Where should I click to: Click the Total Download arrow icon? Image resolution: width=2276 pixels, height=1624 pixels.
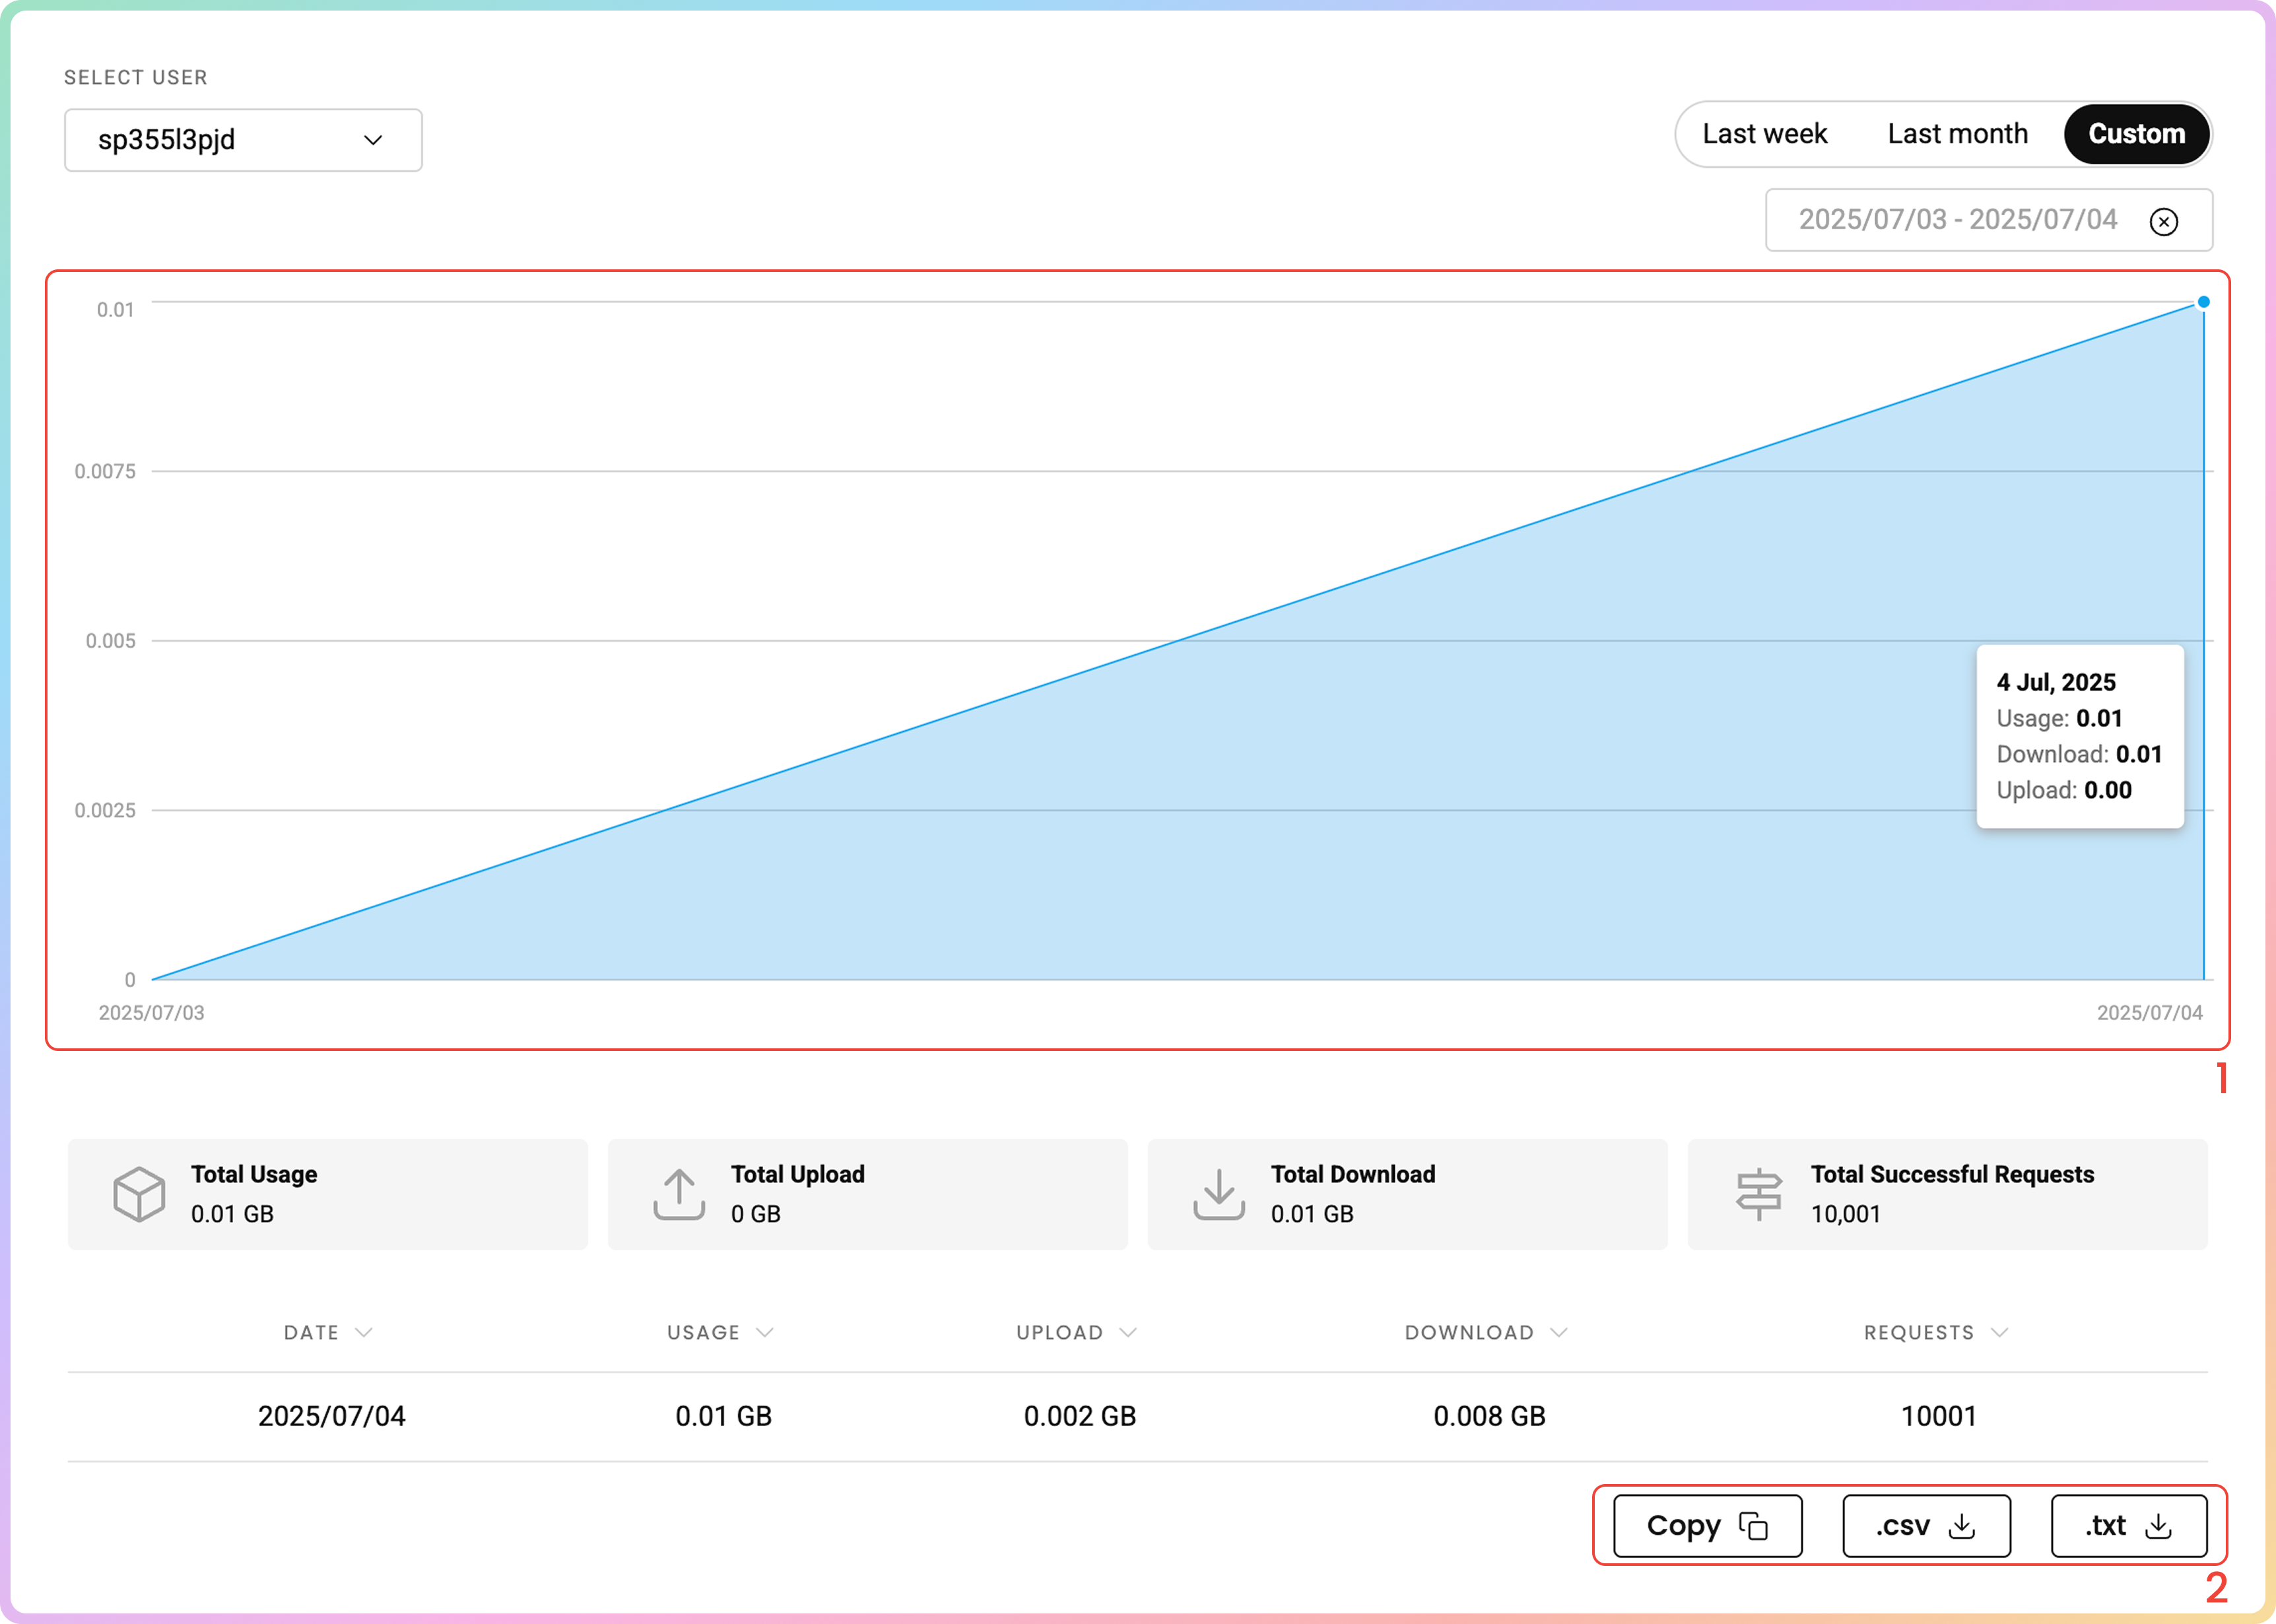click(1219, 1194)
